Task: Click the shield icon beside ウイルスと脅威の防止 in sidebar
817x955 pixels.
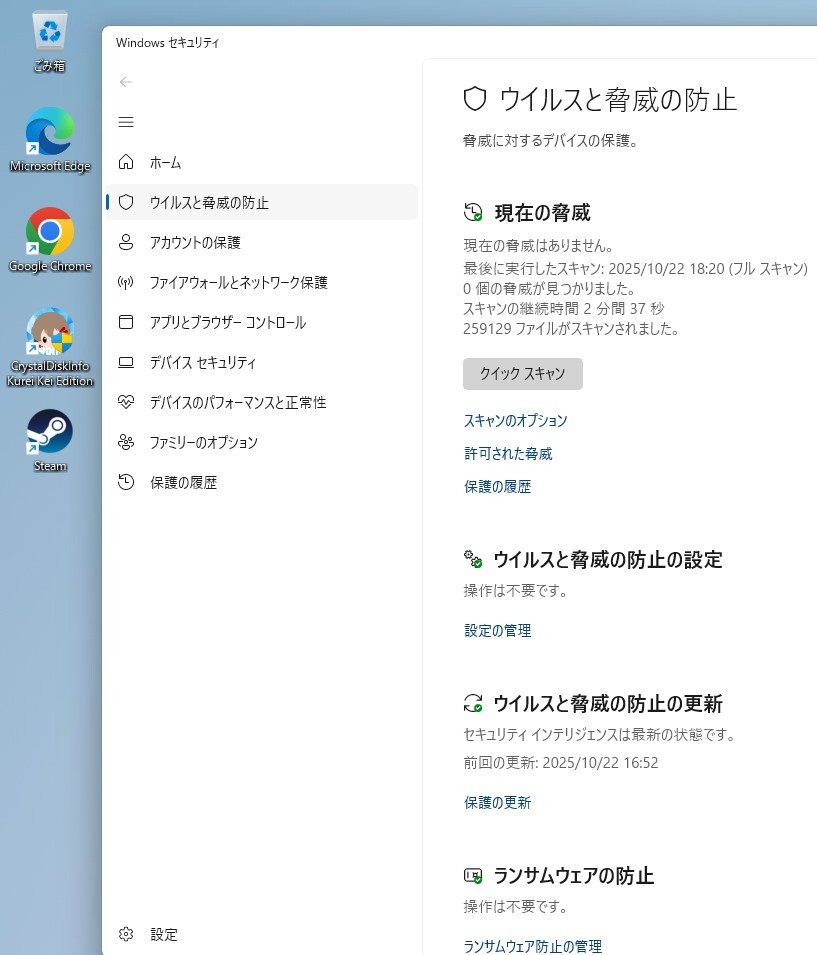Action: 126,202
